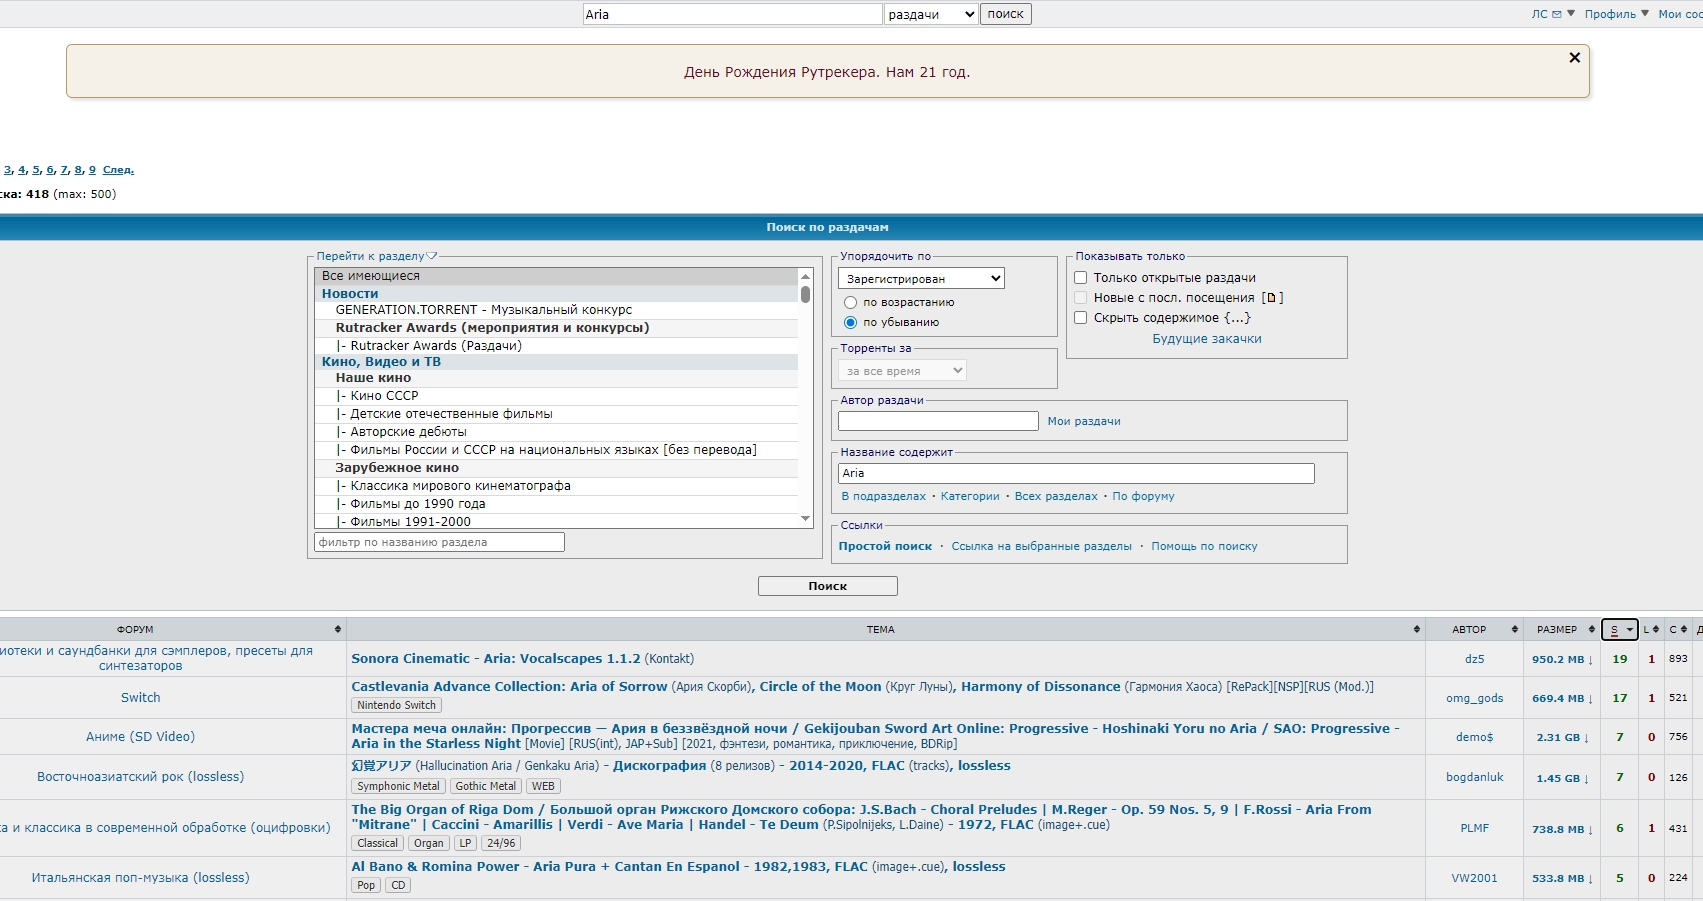Select 'Кино СССР' in the section list
The image size is (1703, 901).
point(384,396)
